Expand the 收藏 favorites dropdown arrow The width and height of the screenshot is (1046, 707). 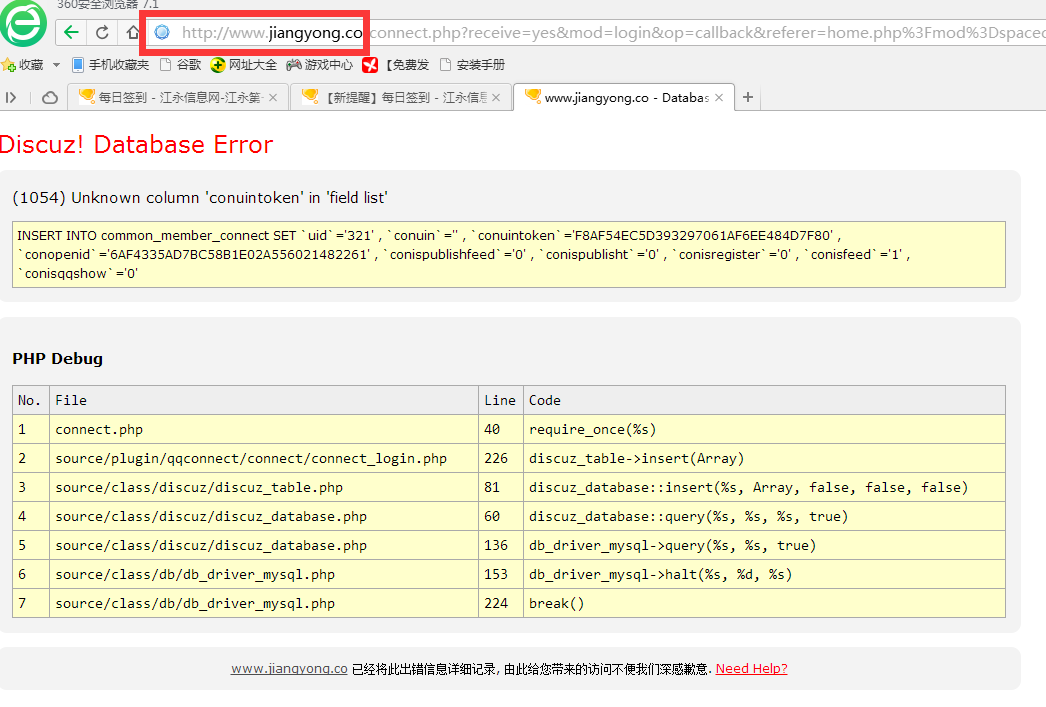click(x=56, y=65)
